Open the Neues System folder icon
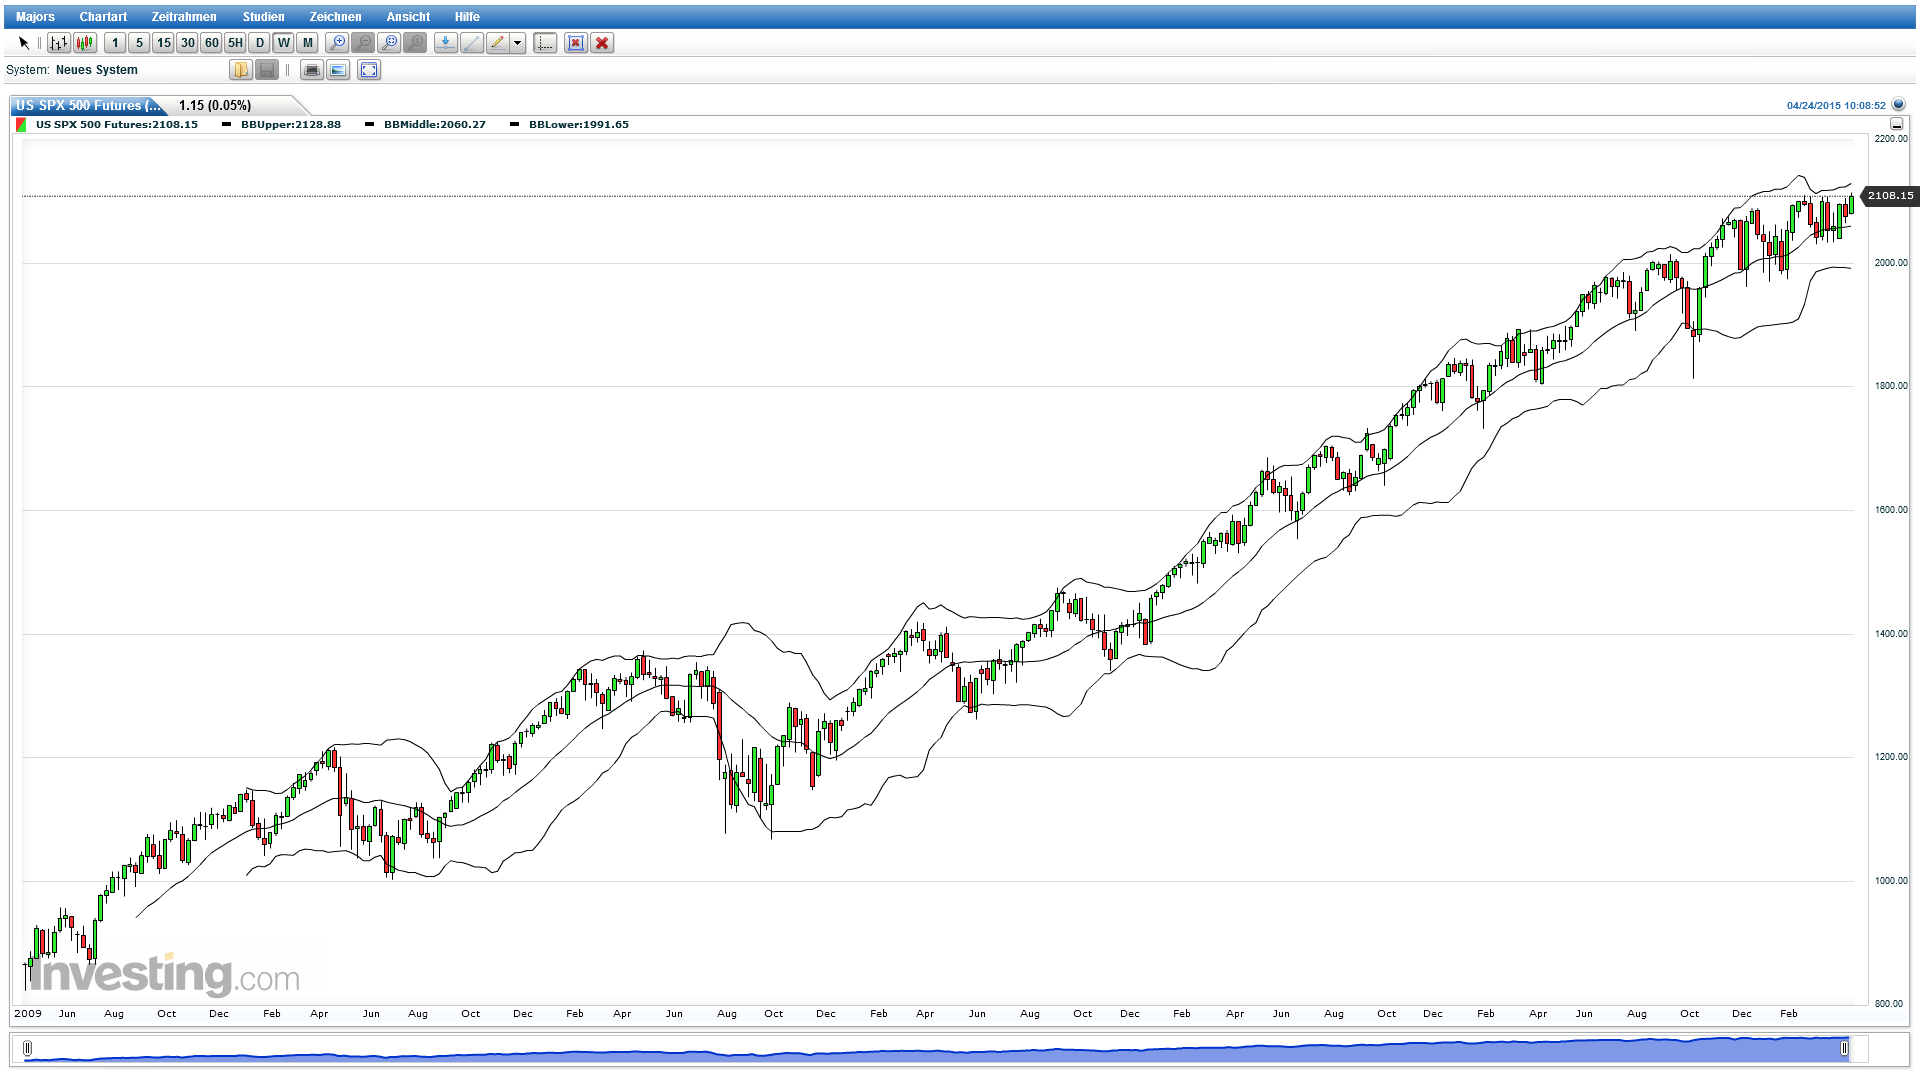The image size is (1920, 1080). pos(240,70)
